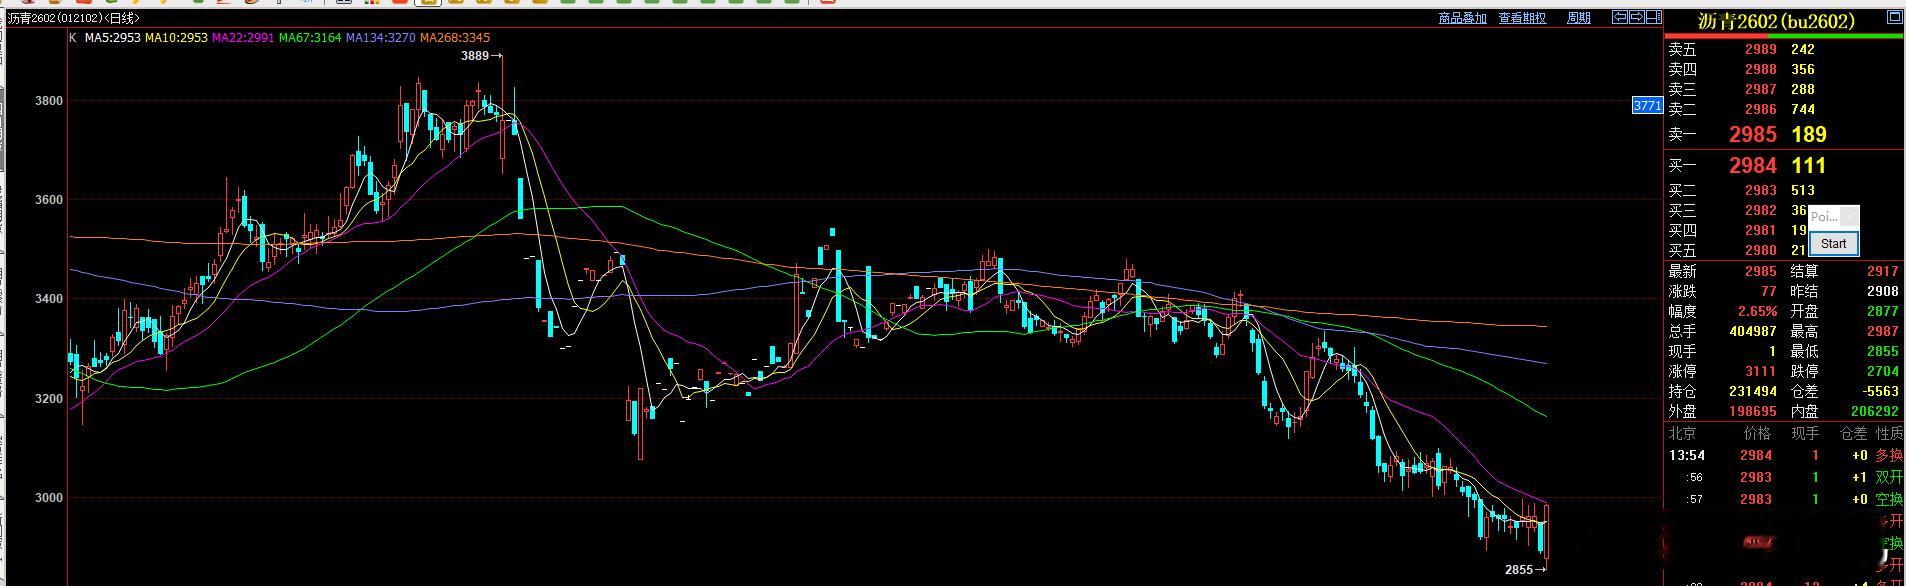Click the 仓差 value -5563
The width and height of the screenshot is (1906, 586).
[1879, 391]
